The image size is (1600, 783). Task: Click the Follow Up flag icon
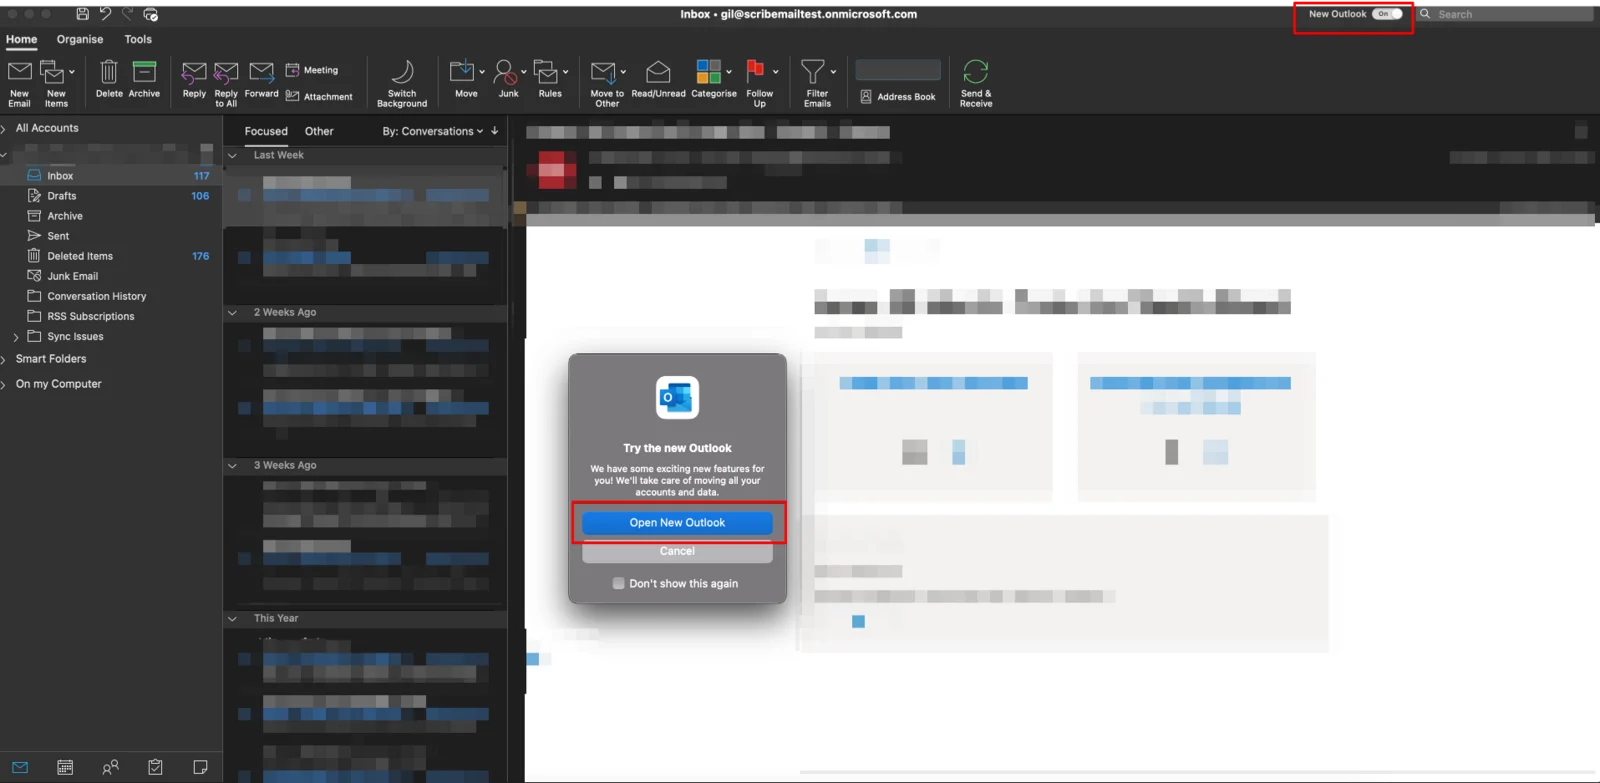pyautogui.click(x=756, y=71)
